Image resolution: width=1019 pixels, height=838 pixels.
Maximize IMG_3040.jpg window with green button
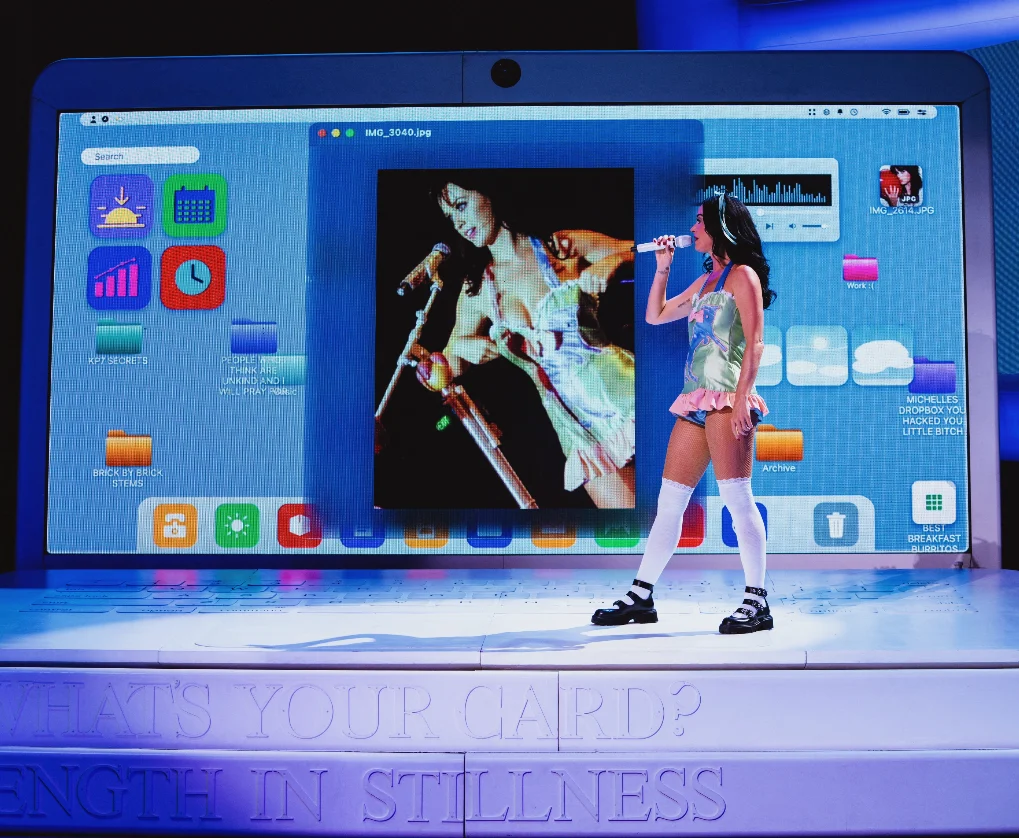coord(350,133)
